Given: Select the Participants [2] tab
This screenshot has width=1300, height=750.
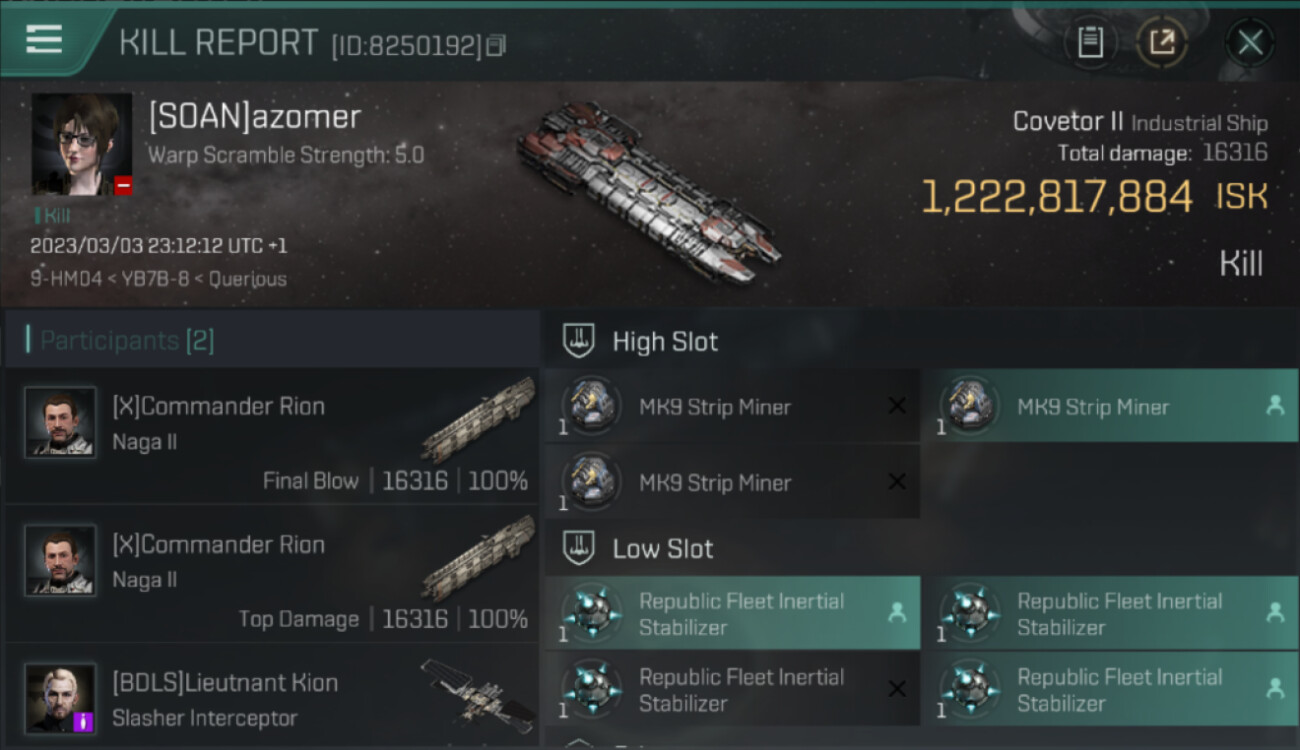Looking at the screenshot, I should 127,340.
